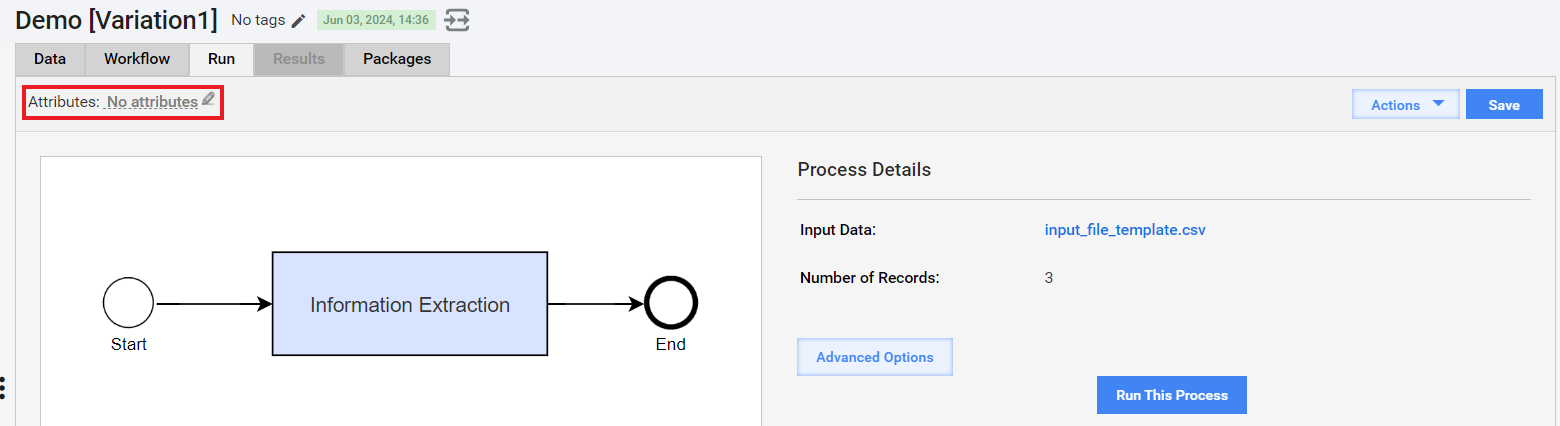
Task: Open the Actions menu button
Action: [1406, 104]
